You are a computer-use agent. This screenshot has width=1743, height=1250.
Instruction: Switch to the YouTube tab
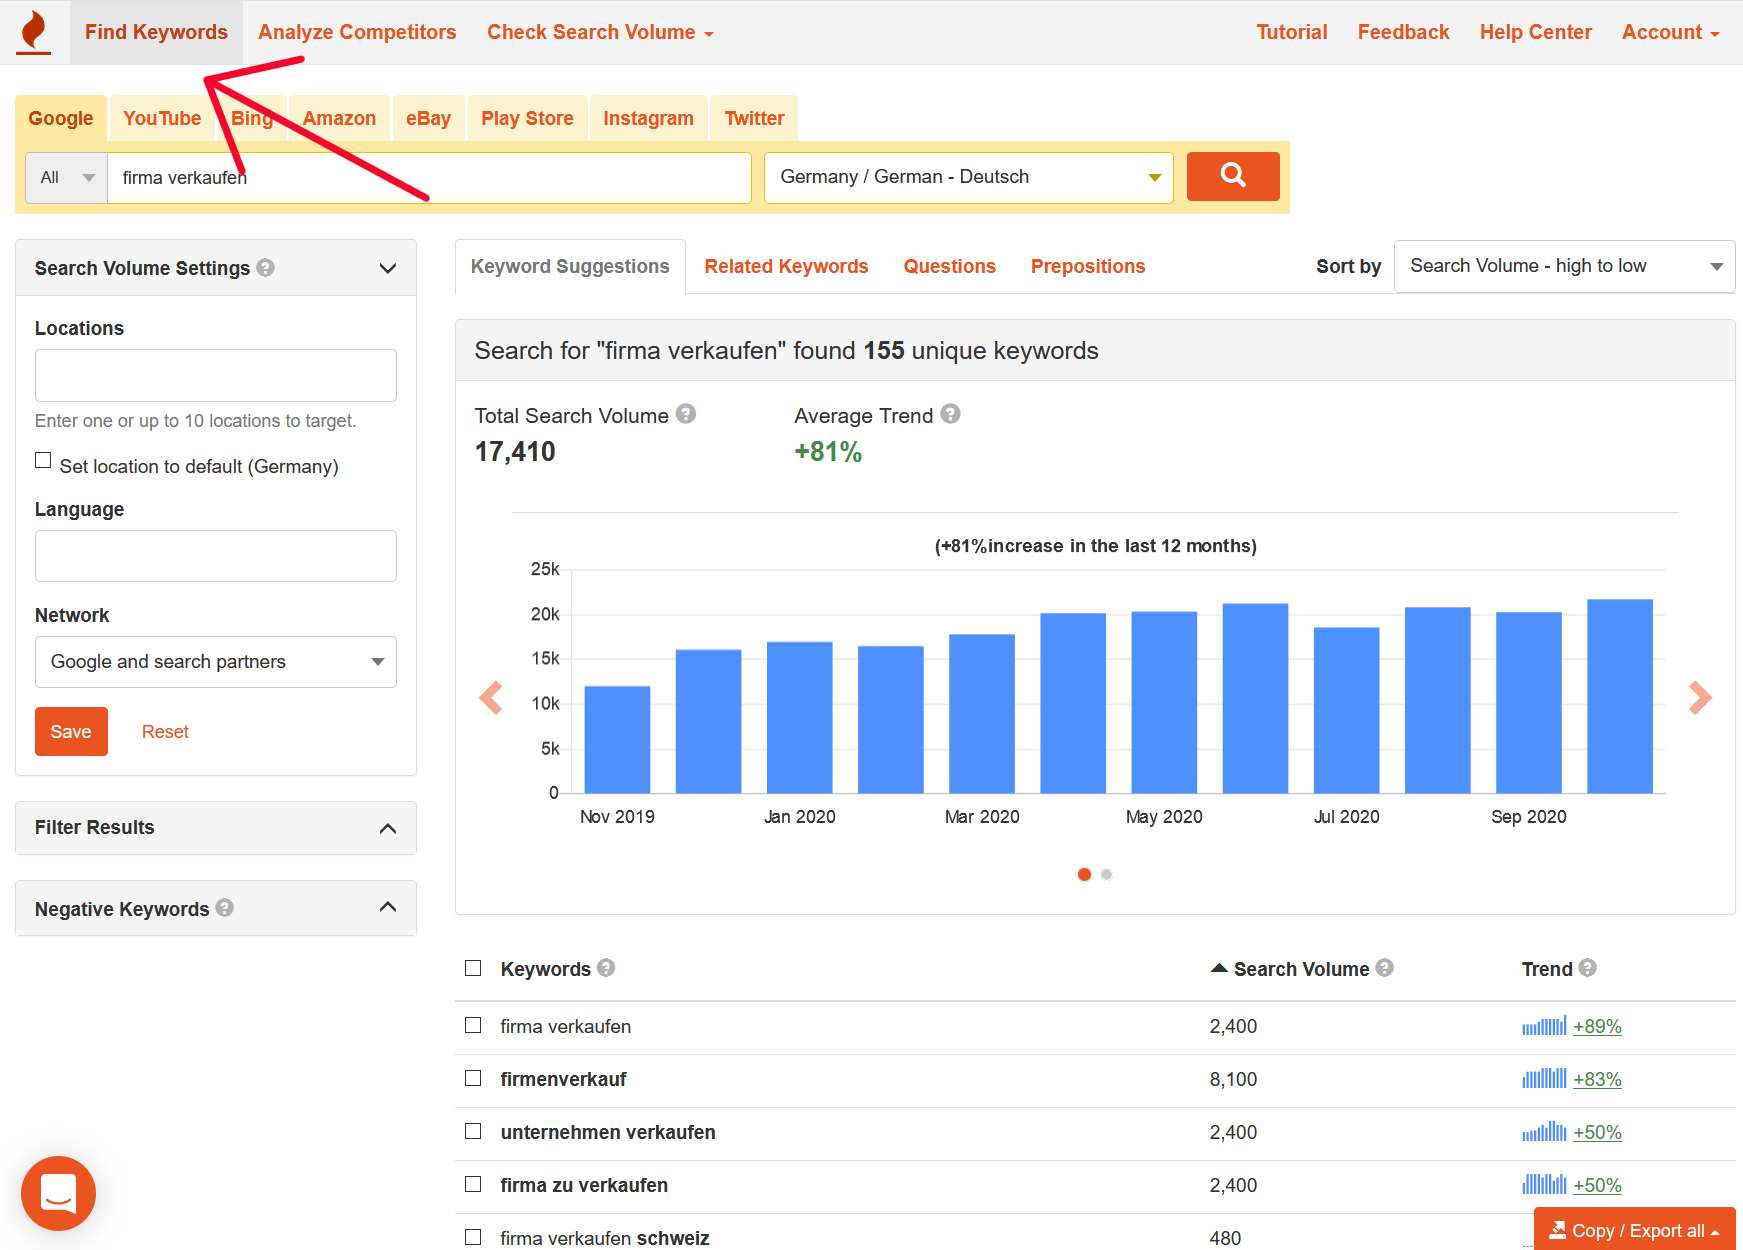click(162, 118)
